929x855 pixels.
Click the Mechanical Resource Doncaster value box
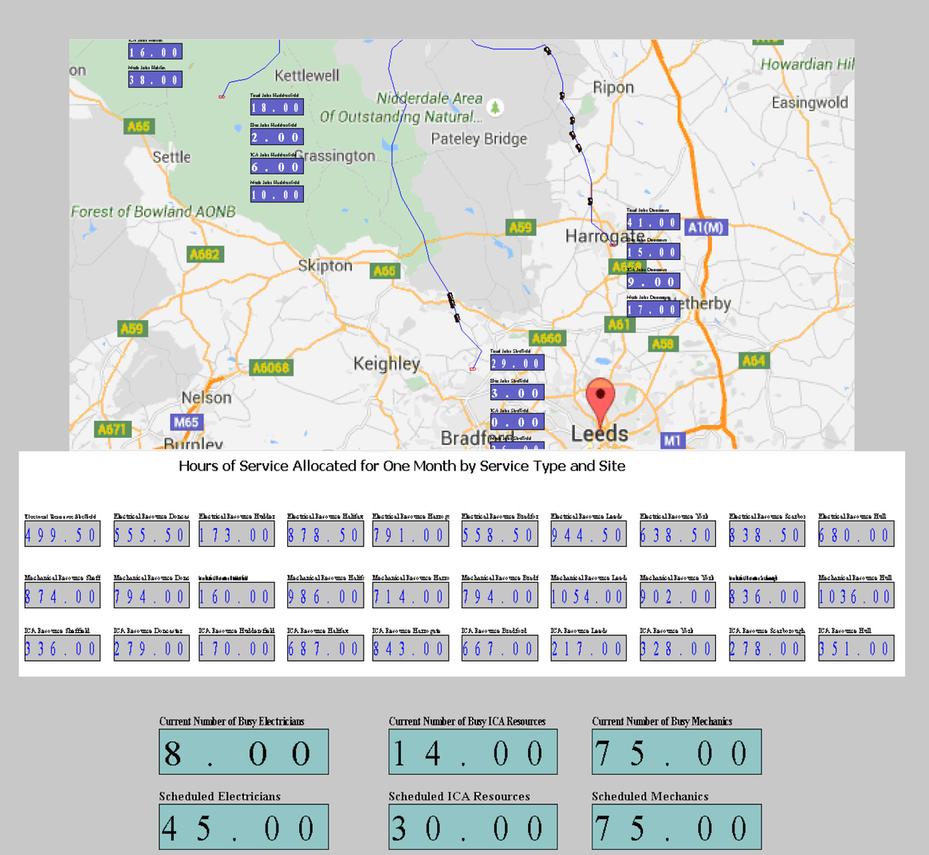click(x=151, y=595)
